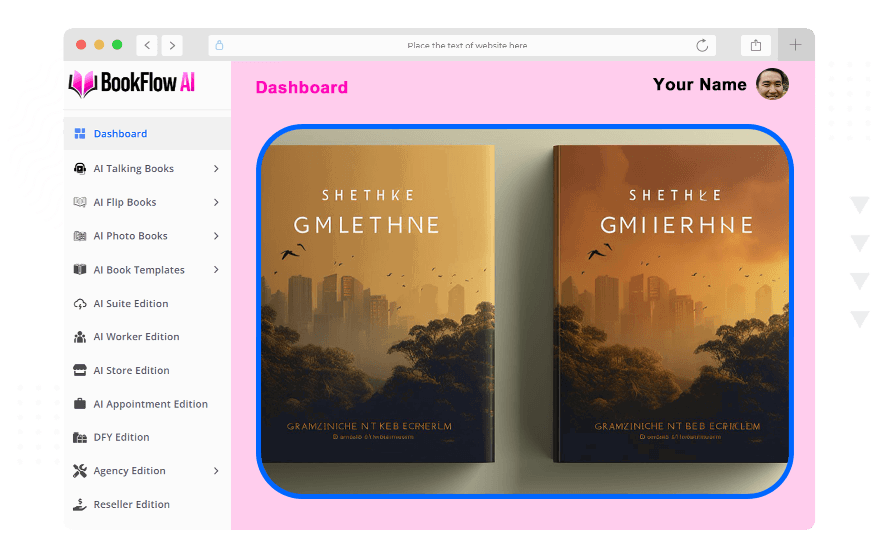Screen dimensions: 886x543
Task: Click the AI Store Edition shop icon
Action: coord(80,371)
